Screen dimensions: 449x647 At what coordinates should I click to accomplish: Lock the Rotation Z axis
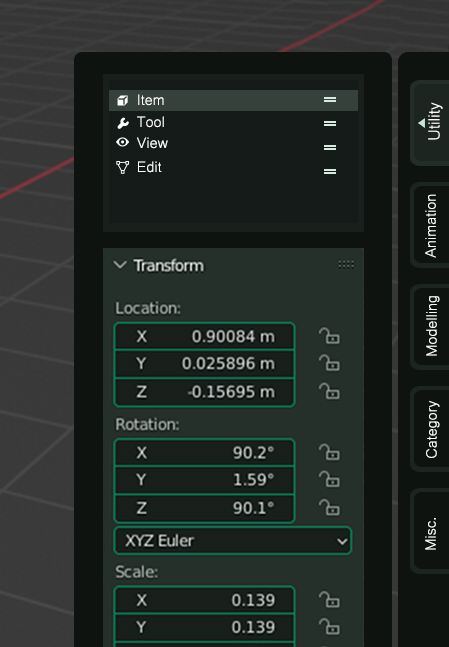329,508
